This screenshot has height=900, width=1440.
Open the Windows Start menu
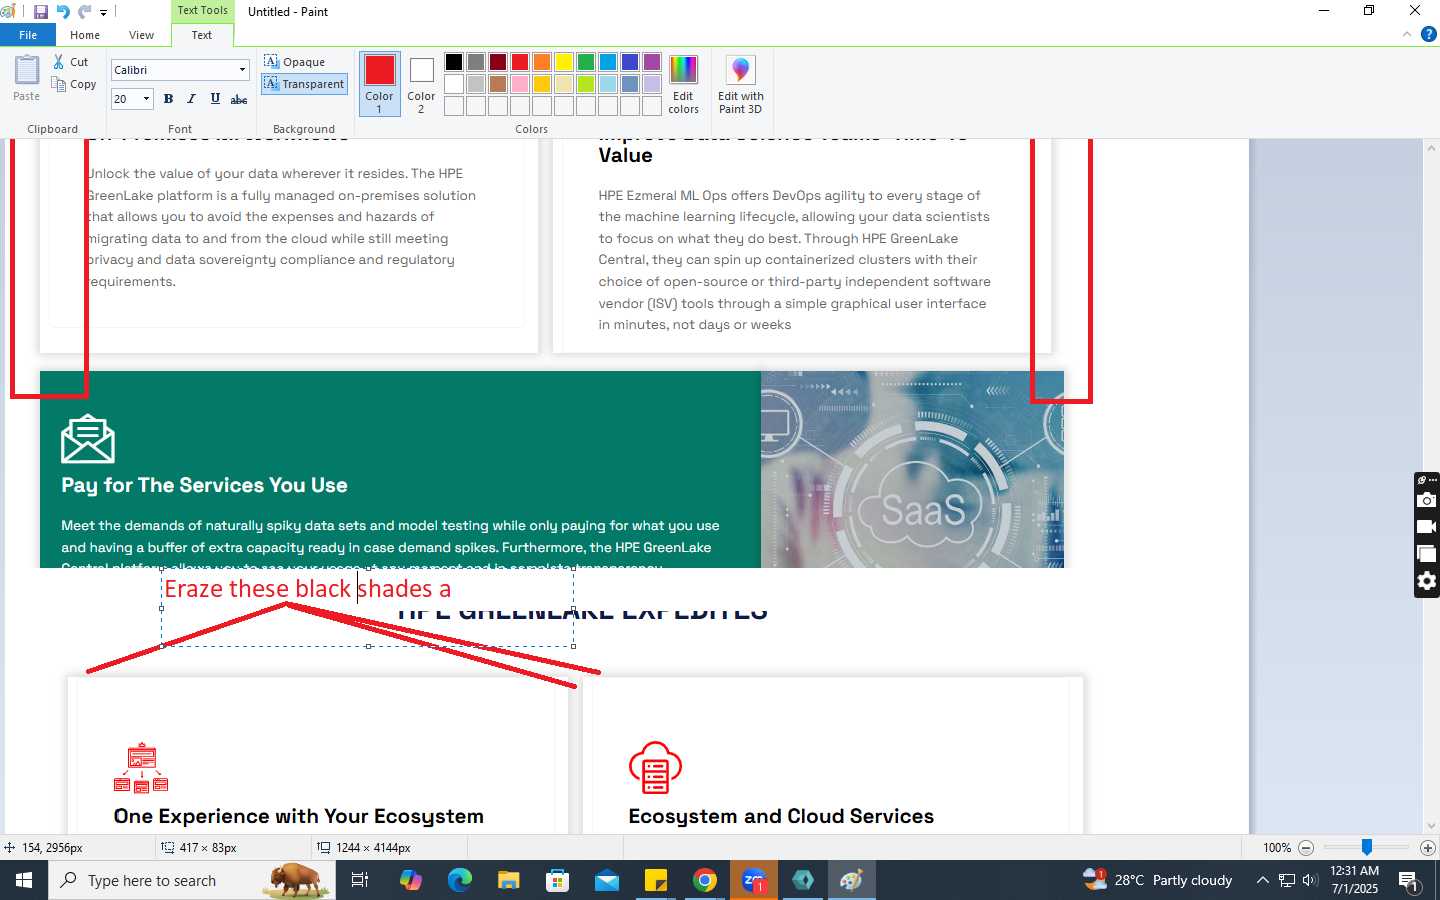(24, 880)
